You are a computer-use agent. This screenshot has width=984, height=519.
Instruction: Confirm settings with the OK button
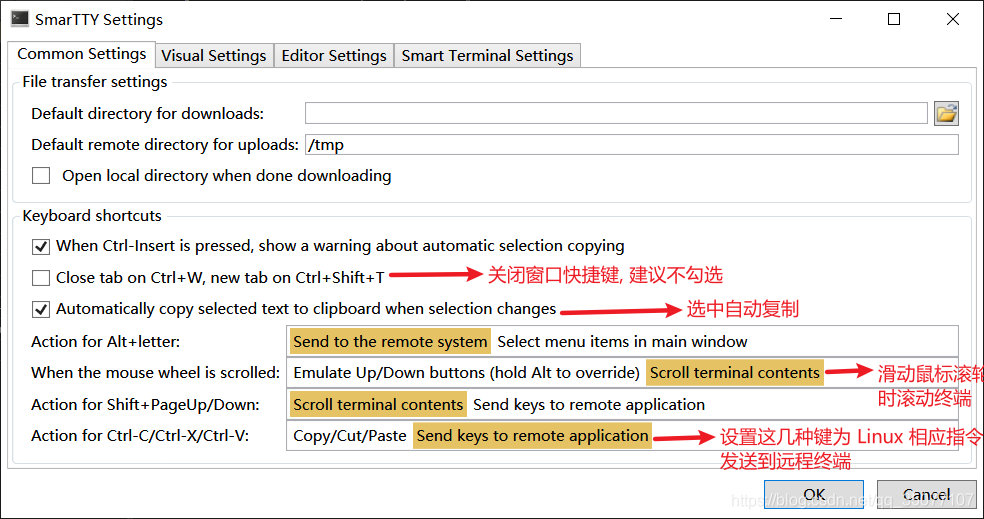coord(814,495)
